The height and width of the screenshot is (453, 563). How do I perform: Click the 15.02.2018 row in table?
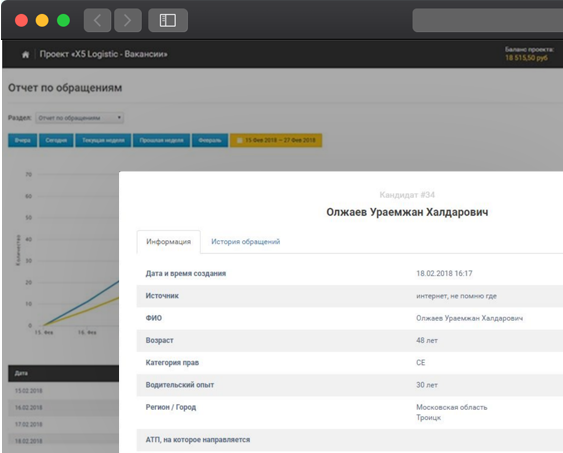[x=64, y=391]
